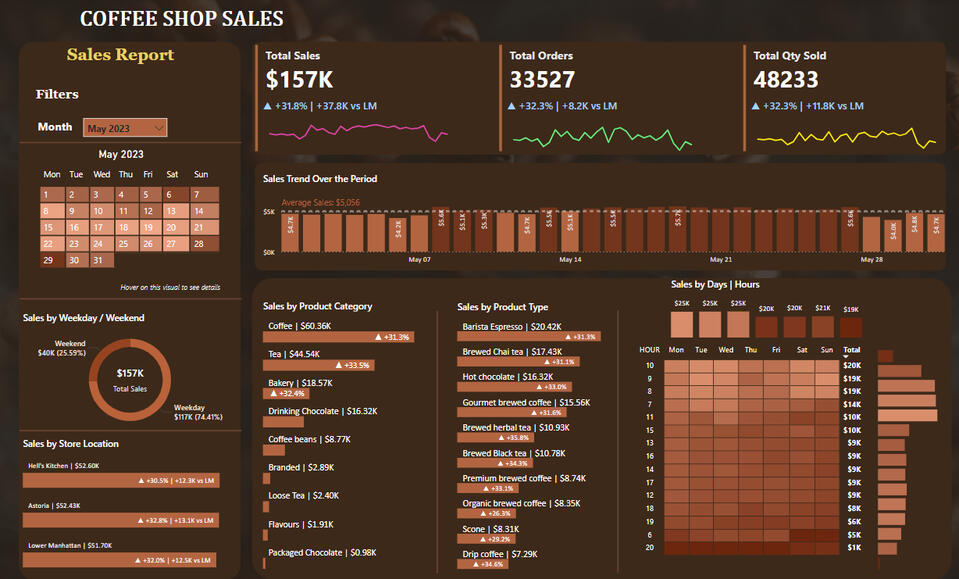Screen dimensions: 959x579
Task: Click the green Total Orders sparkline
Action: 601,137
